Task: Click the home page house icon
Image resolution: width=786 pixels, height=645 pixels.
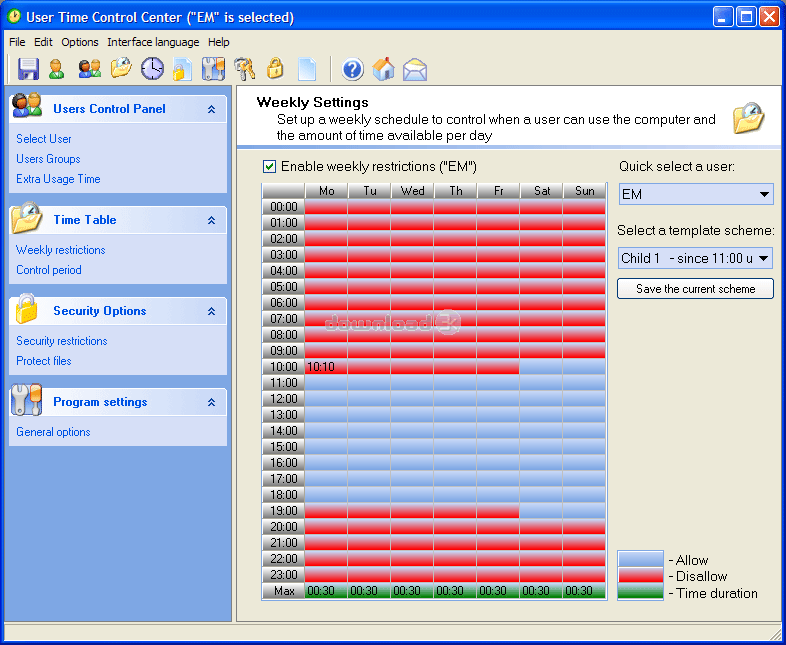Action: coord(383,69)
